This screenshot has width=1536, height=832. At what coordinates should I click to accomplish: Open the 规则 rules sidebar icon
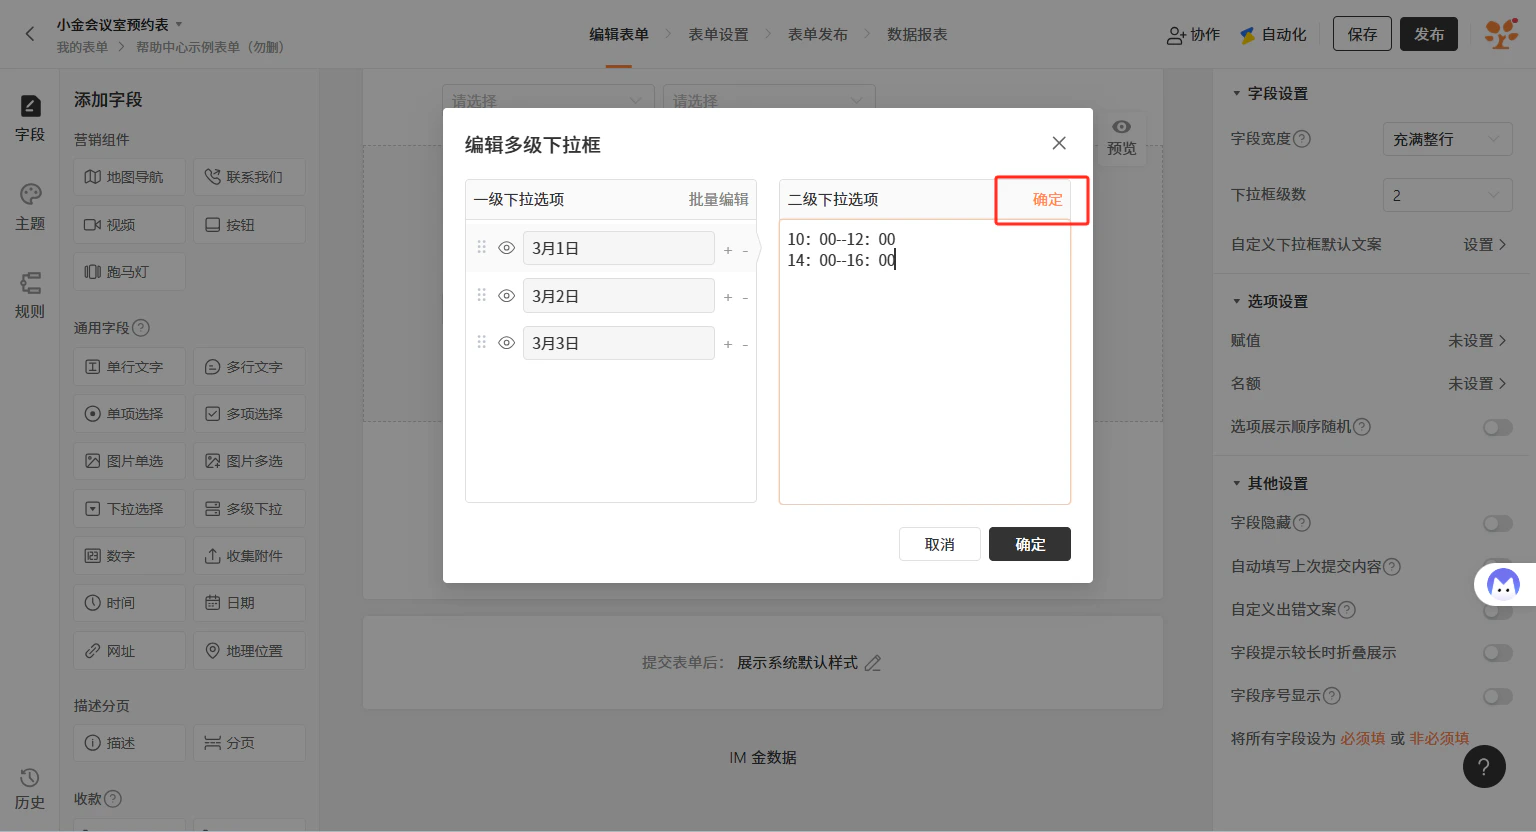tap(30, 283)
